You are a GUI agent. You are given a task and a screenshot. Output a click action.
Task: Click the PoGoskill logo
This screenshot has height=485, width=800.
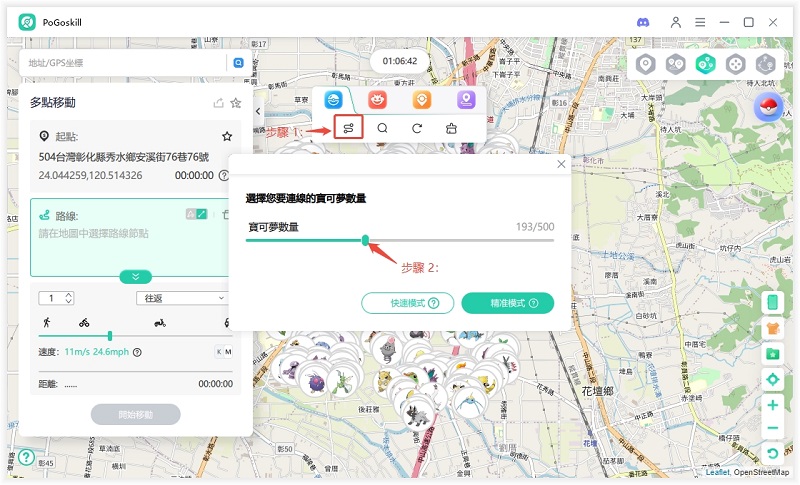27,22
